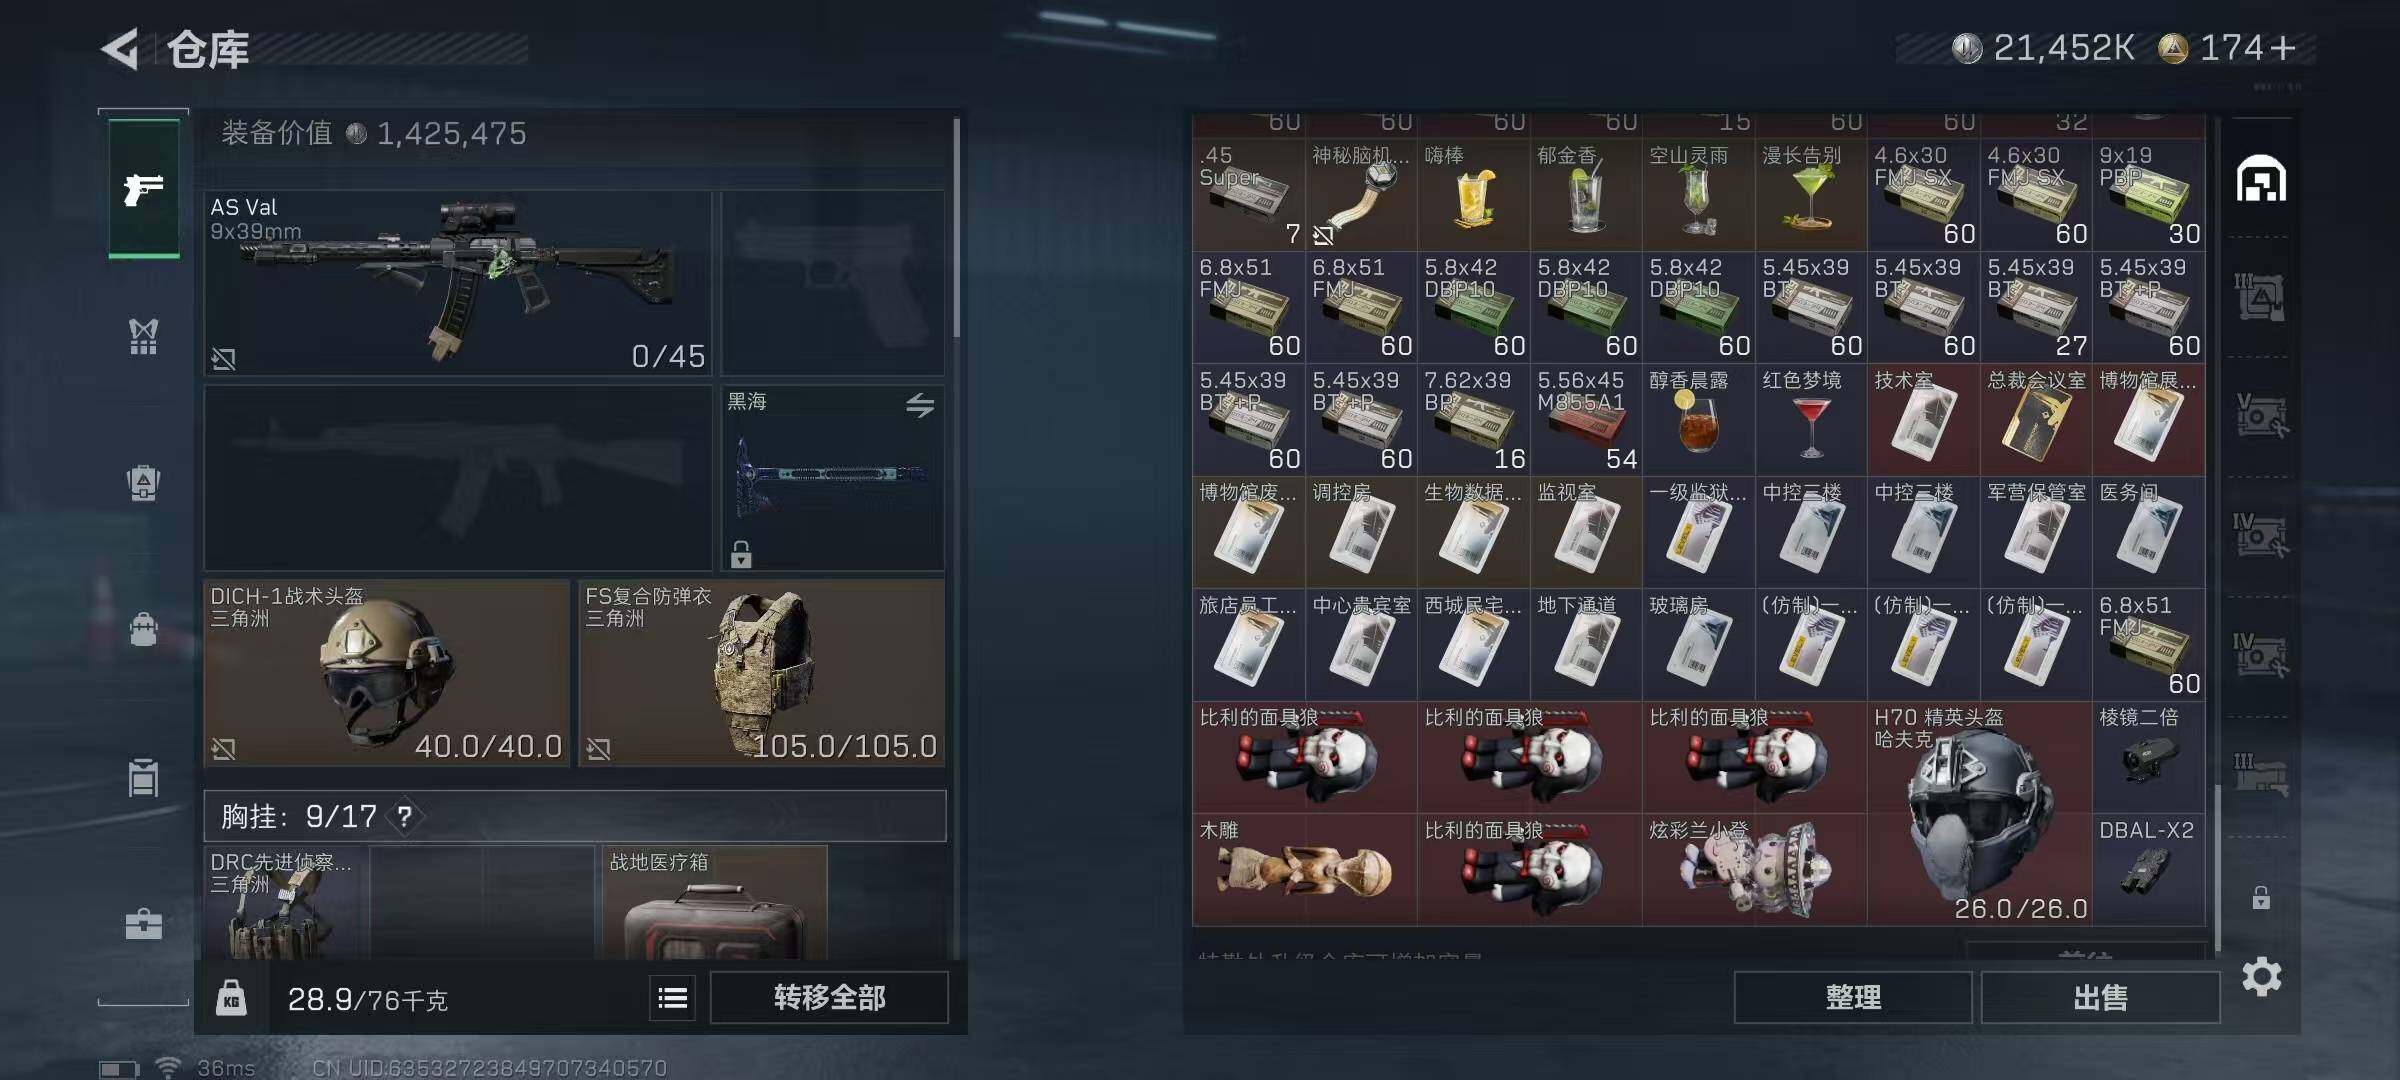Screen dimensions: 2400x1080
Task: Open the medical briefcase category in left sidebar
Action: click(144, 923)
